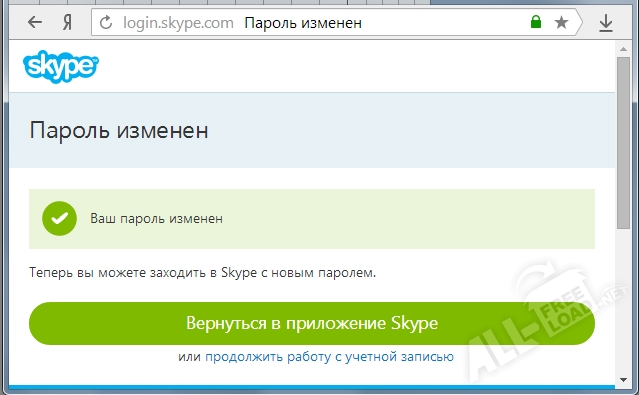Image resolution: width=639 pixels, height=395 pixels.
Task: Click the vertical scrollbar thumb
Action: click(623, 143)
